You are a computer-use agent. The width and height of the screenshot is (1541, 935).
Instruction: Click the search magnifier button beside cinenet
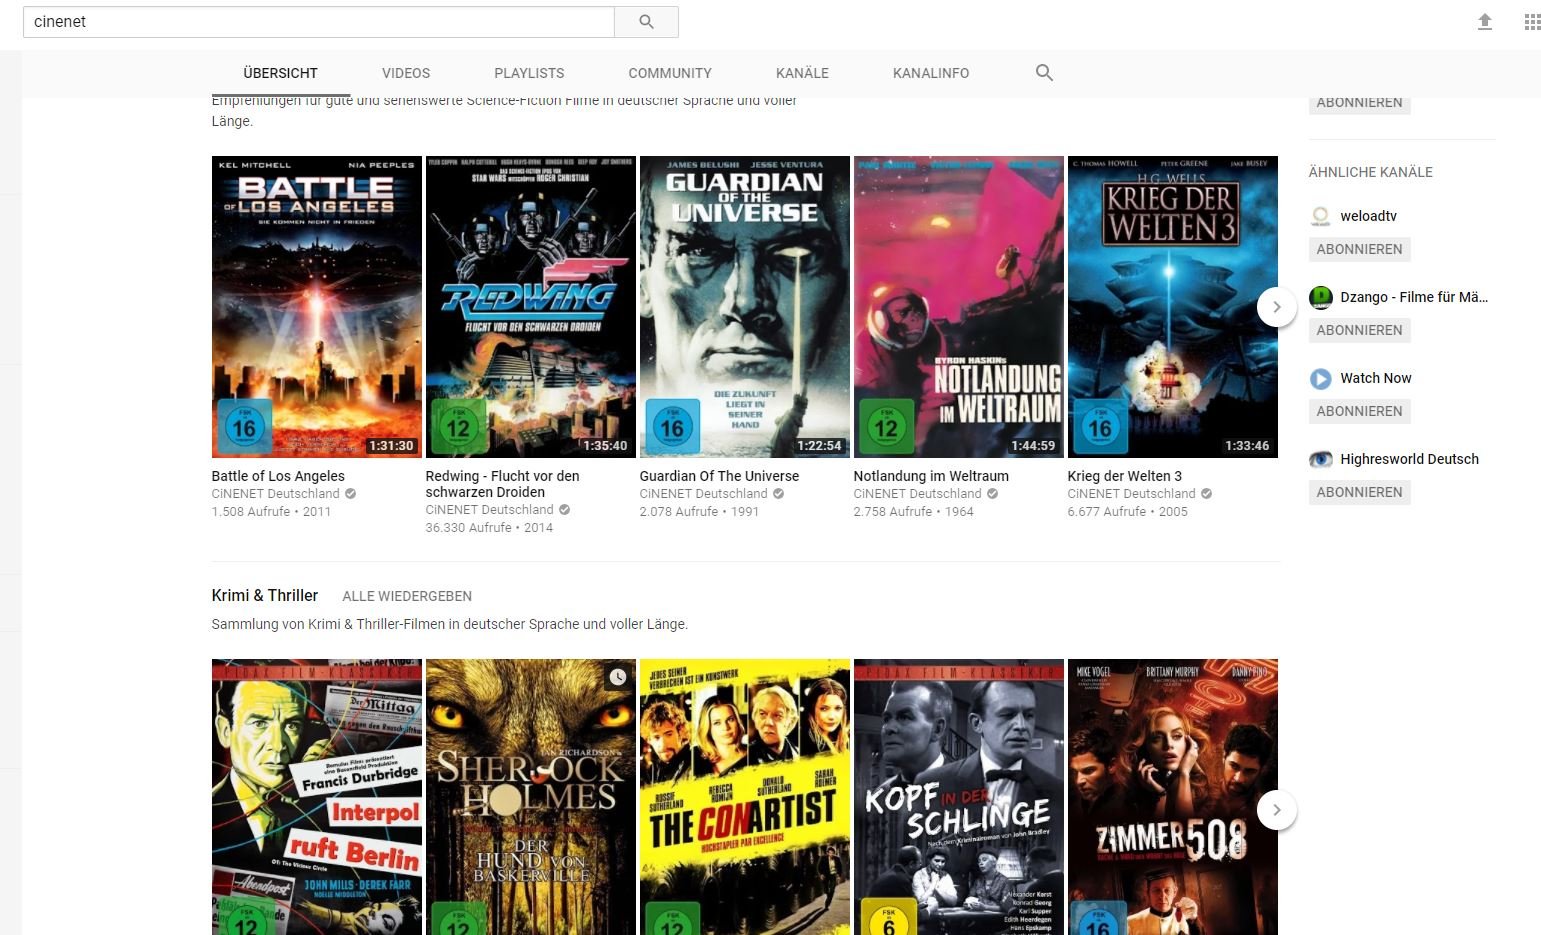pyautogui.click(x=646, y=22)
